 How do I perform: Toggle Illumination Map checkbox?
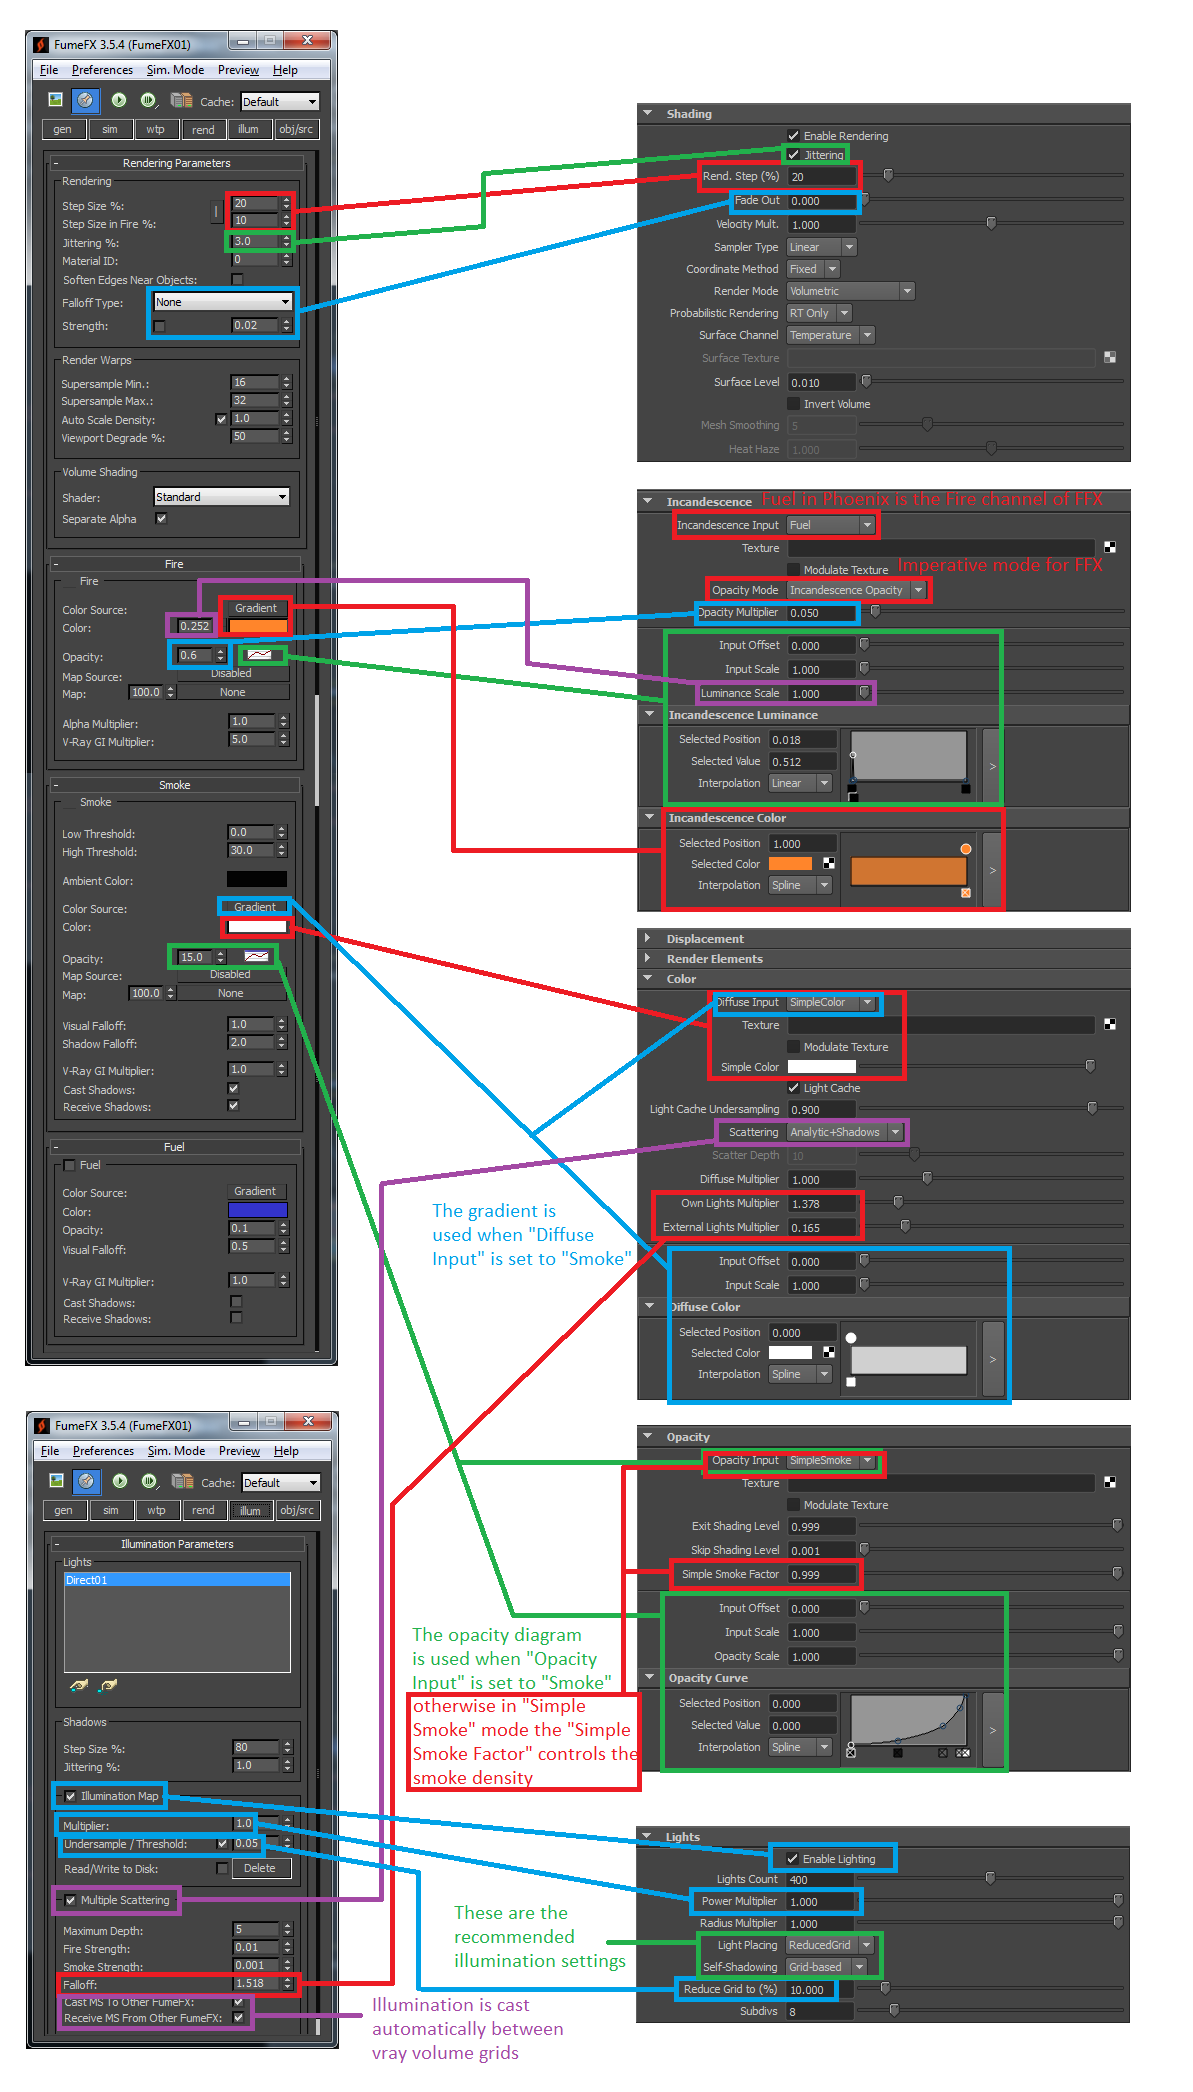click(x=70, y=1795)
